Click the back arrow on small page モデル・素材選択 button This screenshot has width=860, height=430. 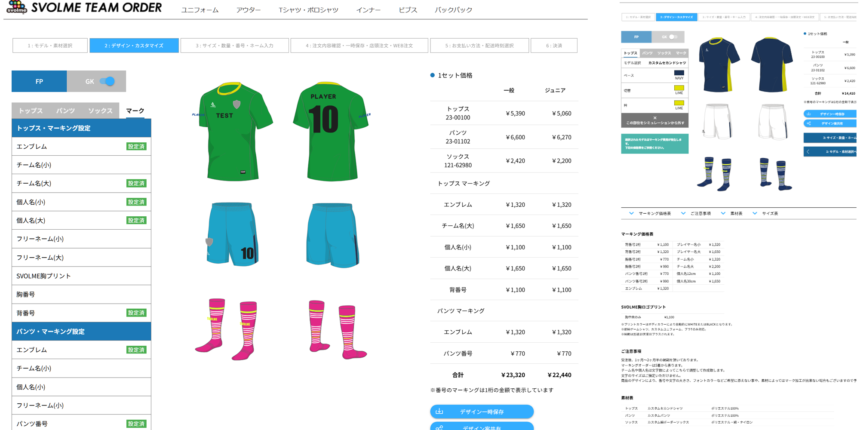808,151
